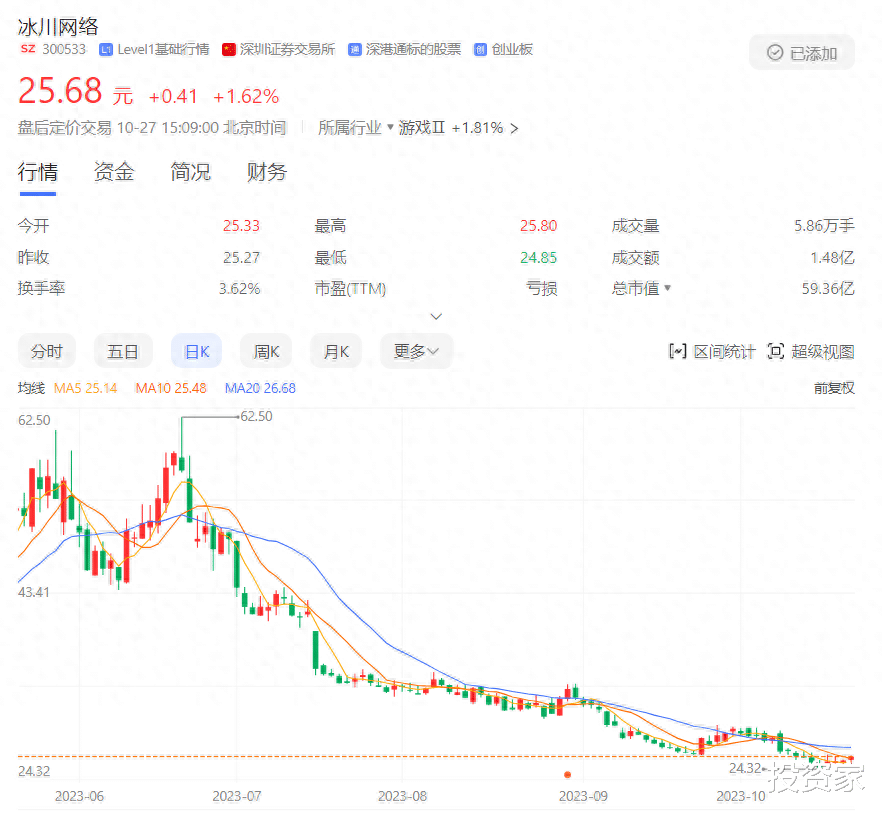Image resolution: width=882 pixels, height=815 pixels.
Task: Click the MA5 25.14 legend
Action: (x=86, y=388)
